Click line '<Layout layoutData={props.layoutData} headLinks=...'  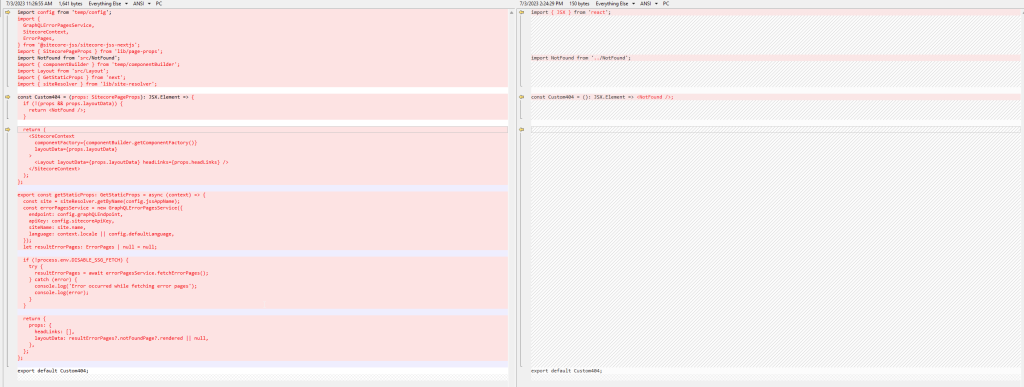tap(131, 162)
